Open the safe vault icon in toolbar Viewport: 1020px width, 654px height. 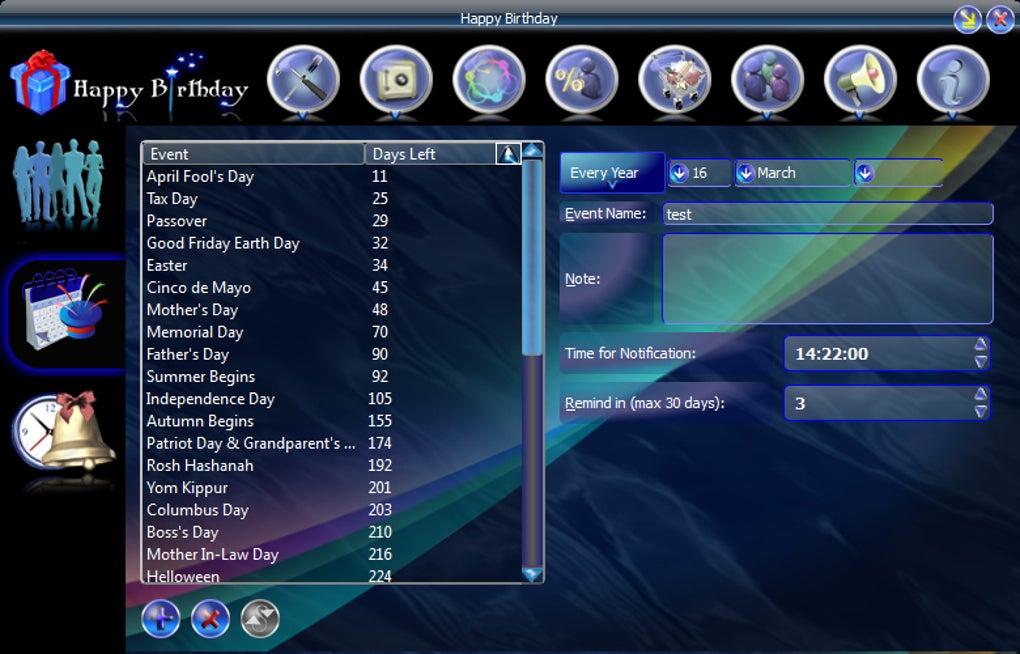click(x=396, y=79)
